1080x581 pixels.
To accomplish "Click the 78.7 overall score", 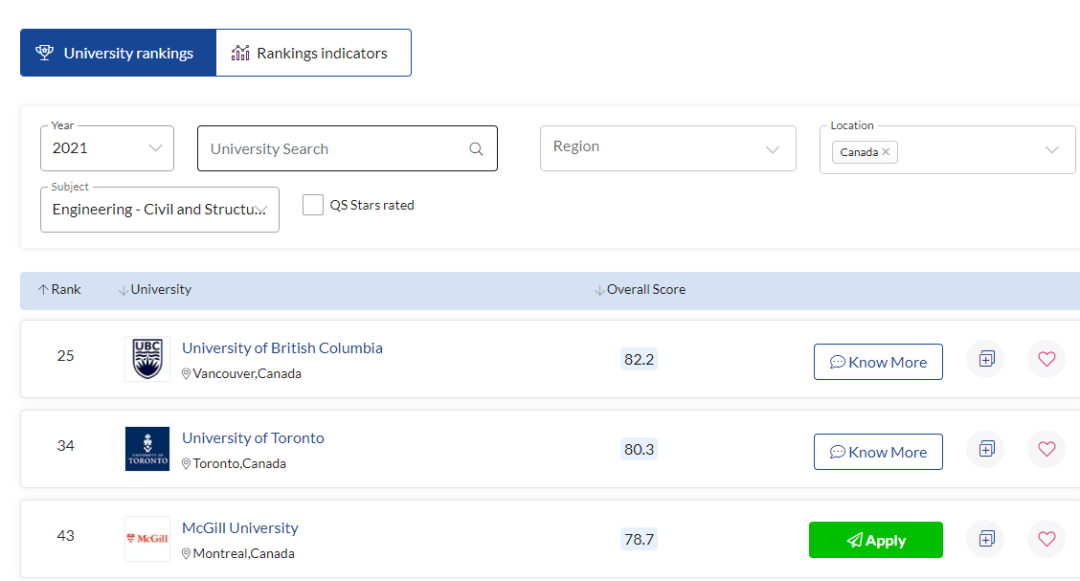I will pos(639,539).
